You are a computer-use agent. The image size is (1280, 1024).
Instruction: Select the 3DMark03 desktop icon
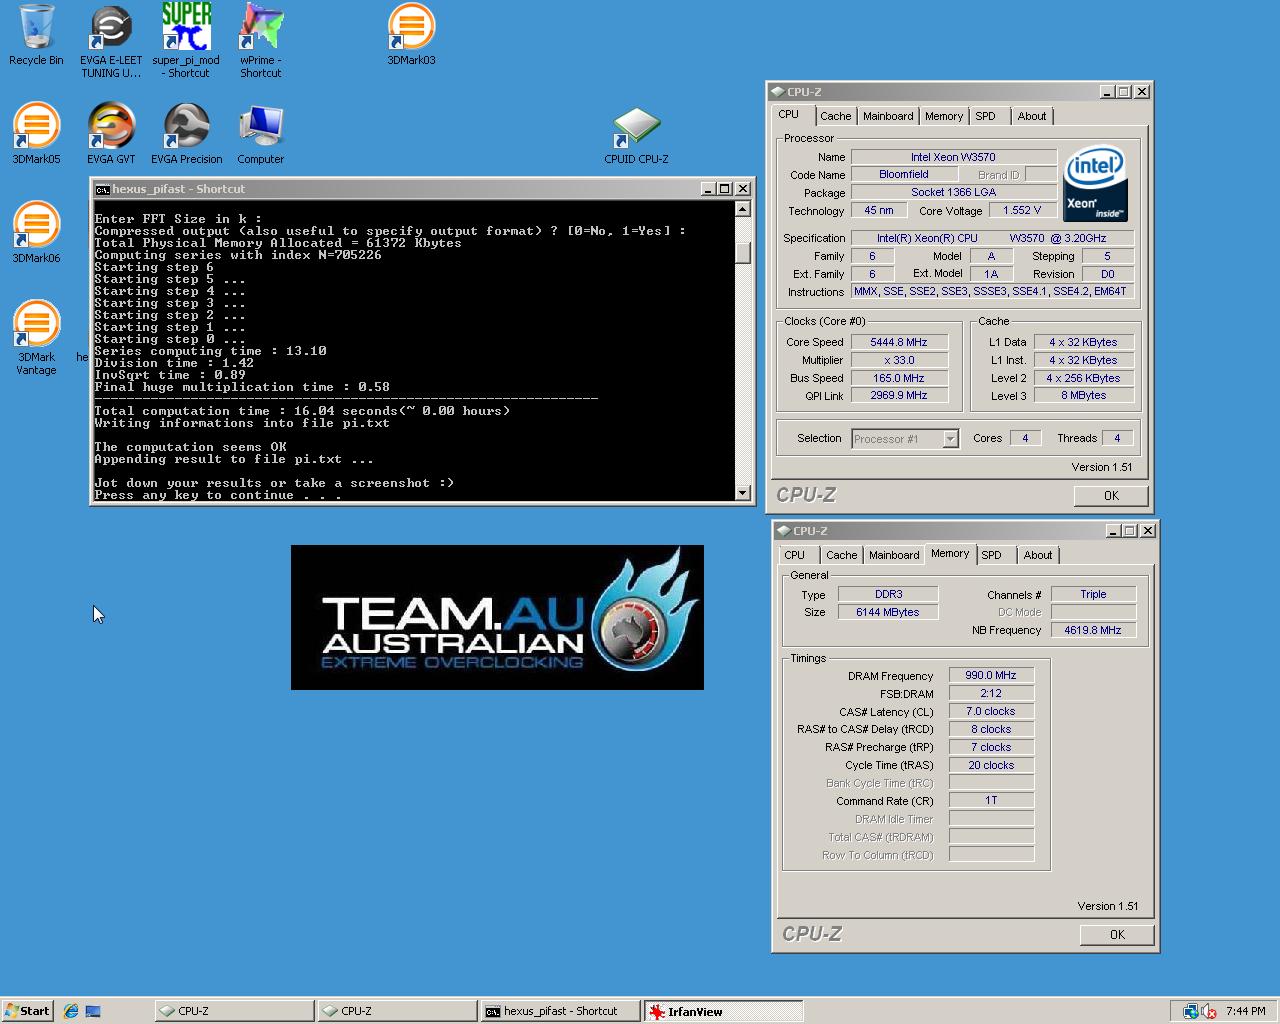411,35
